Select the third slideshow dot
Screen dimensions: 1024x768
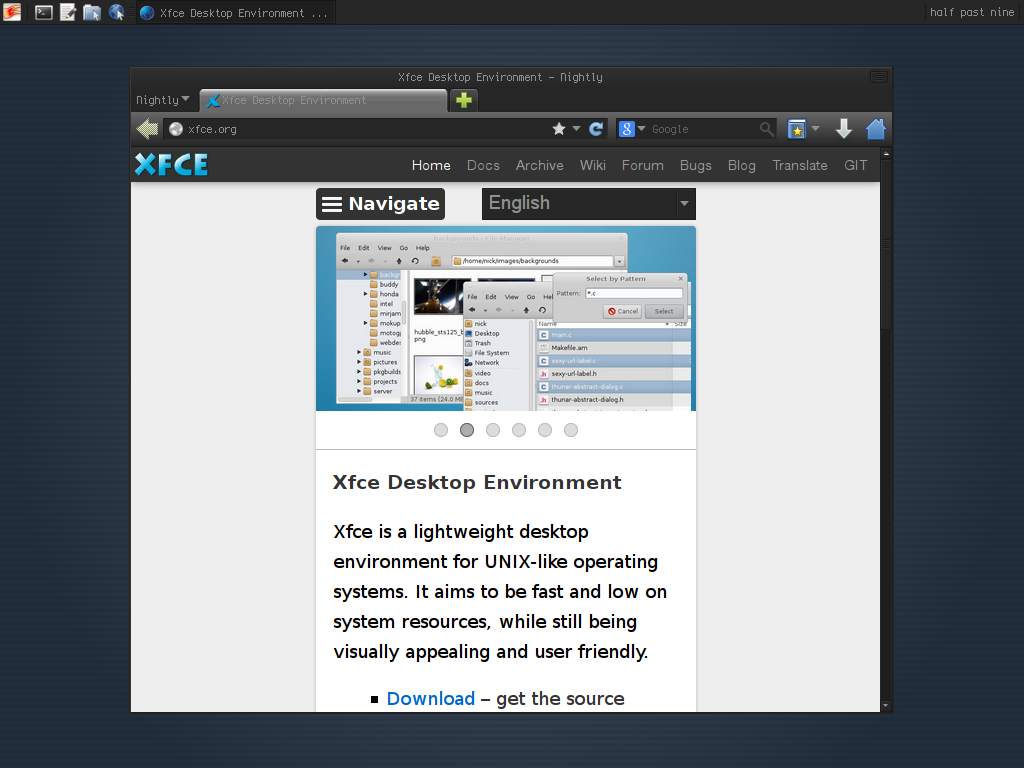pyautogui.click(x=493, y=430)
